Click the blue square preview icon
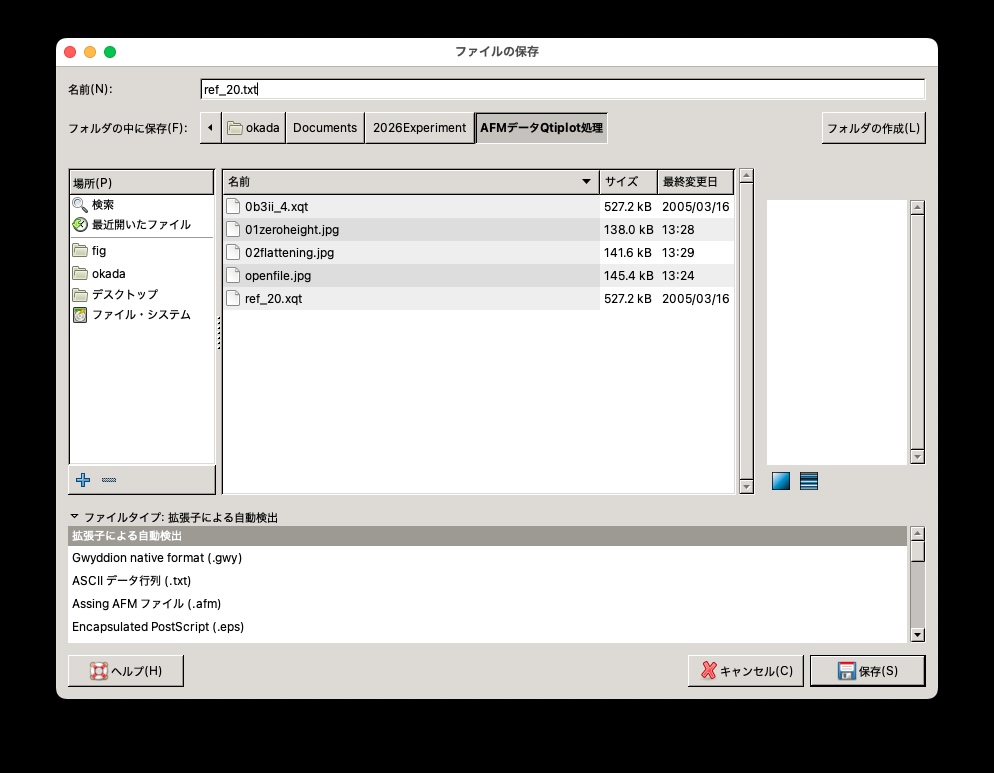994x773 pixels. coord(781,481)
